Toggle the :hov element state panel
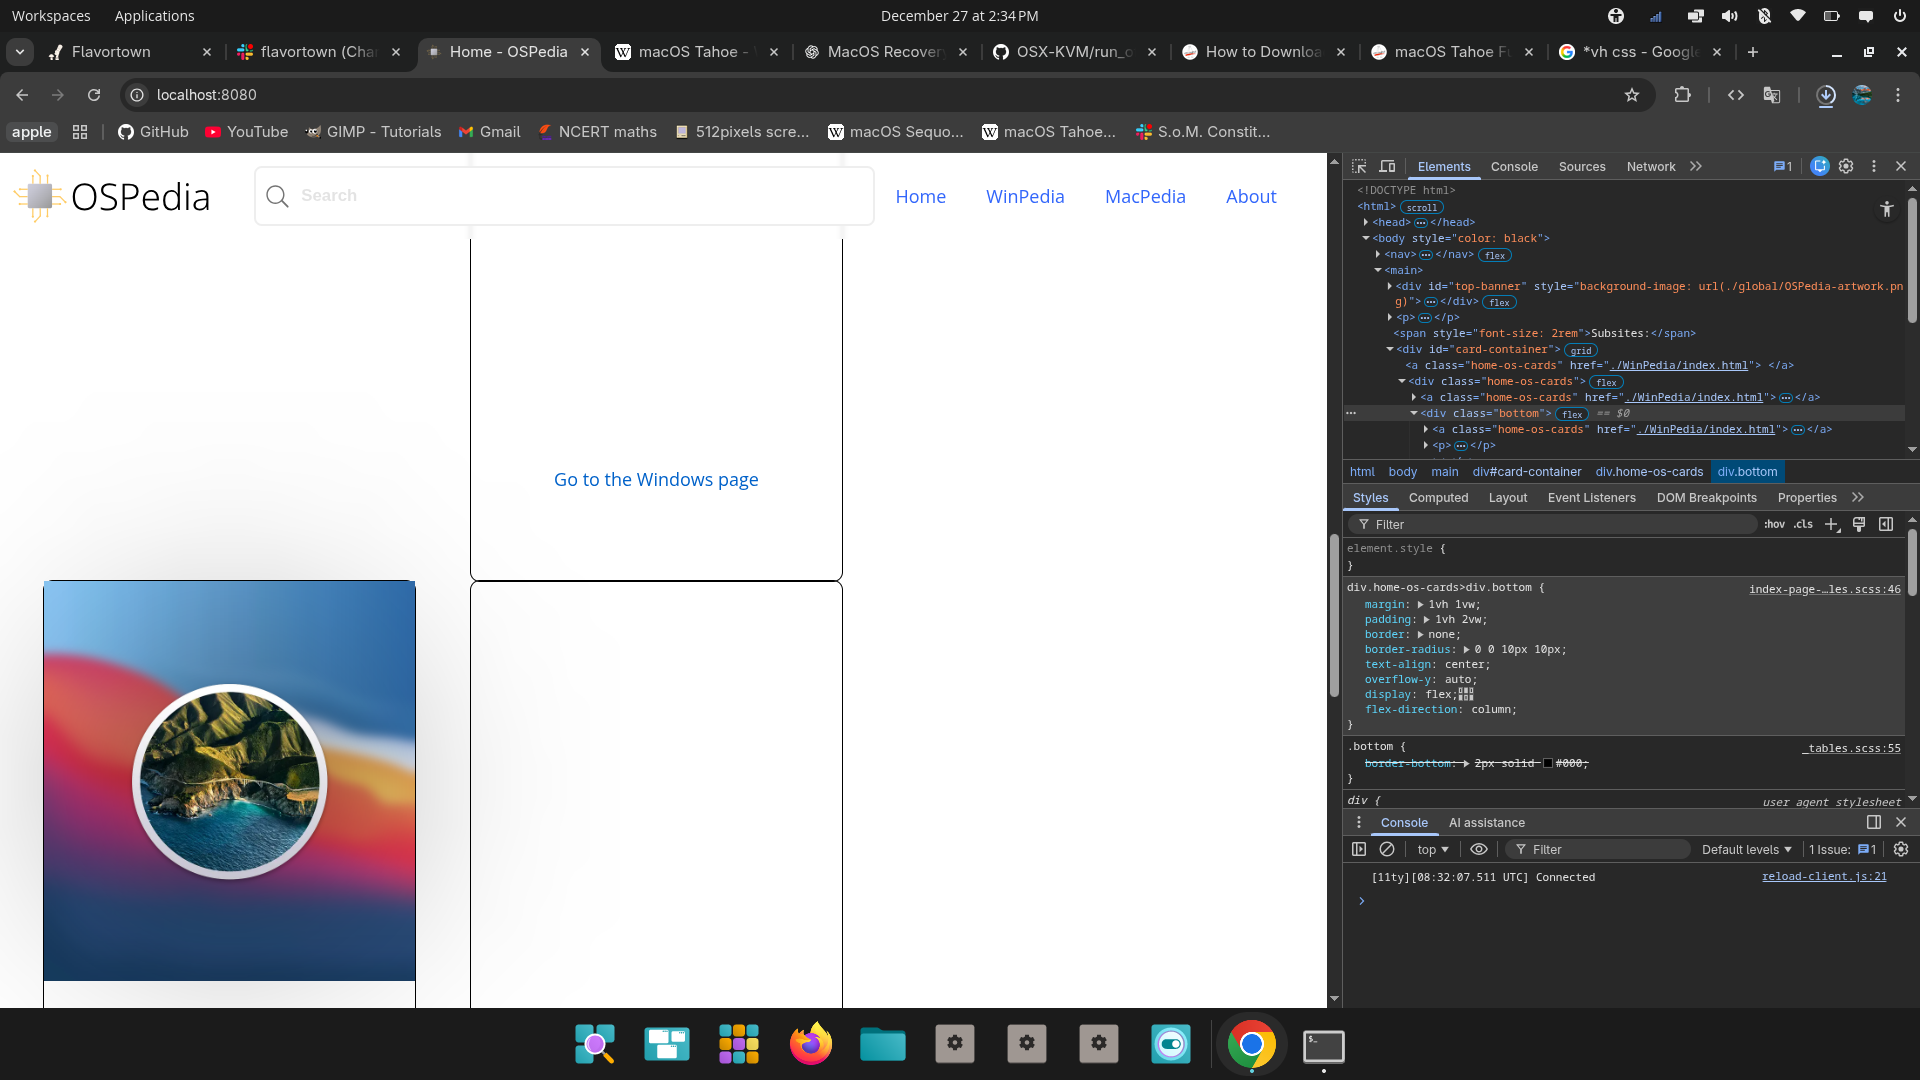The height and width of the screenshot is (1080, 1920). (1774, 524)
